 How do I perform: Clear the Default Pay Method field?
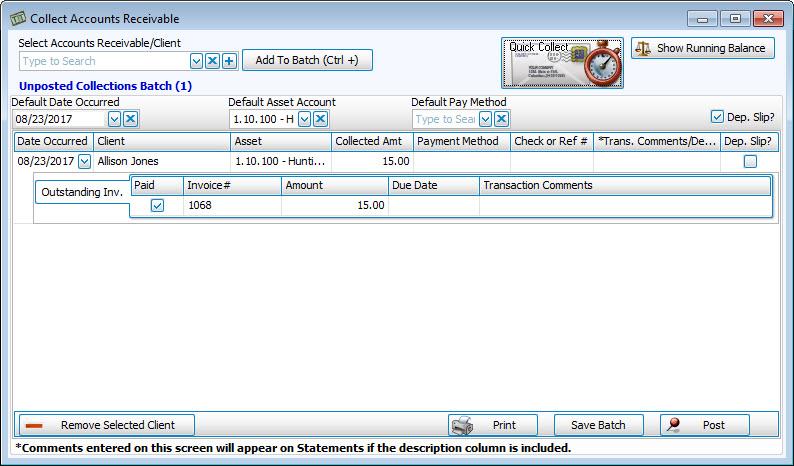(502, 119)
